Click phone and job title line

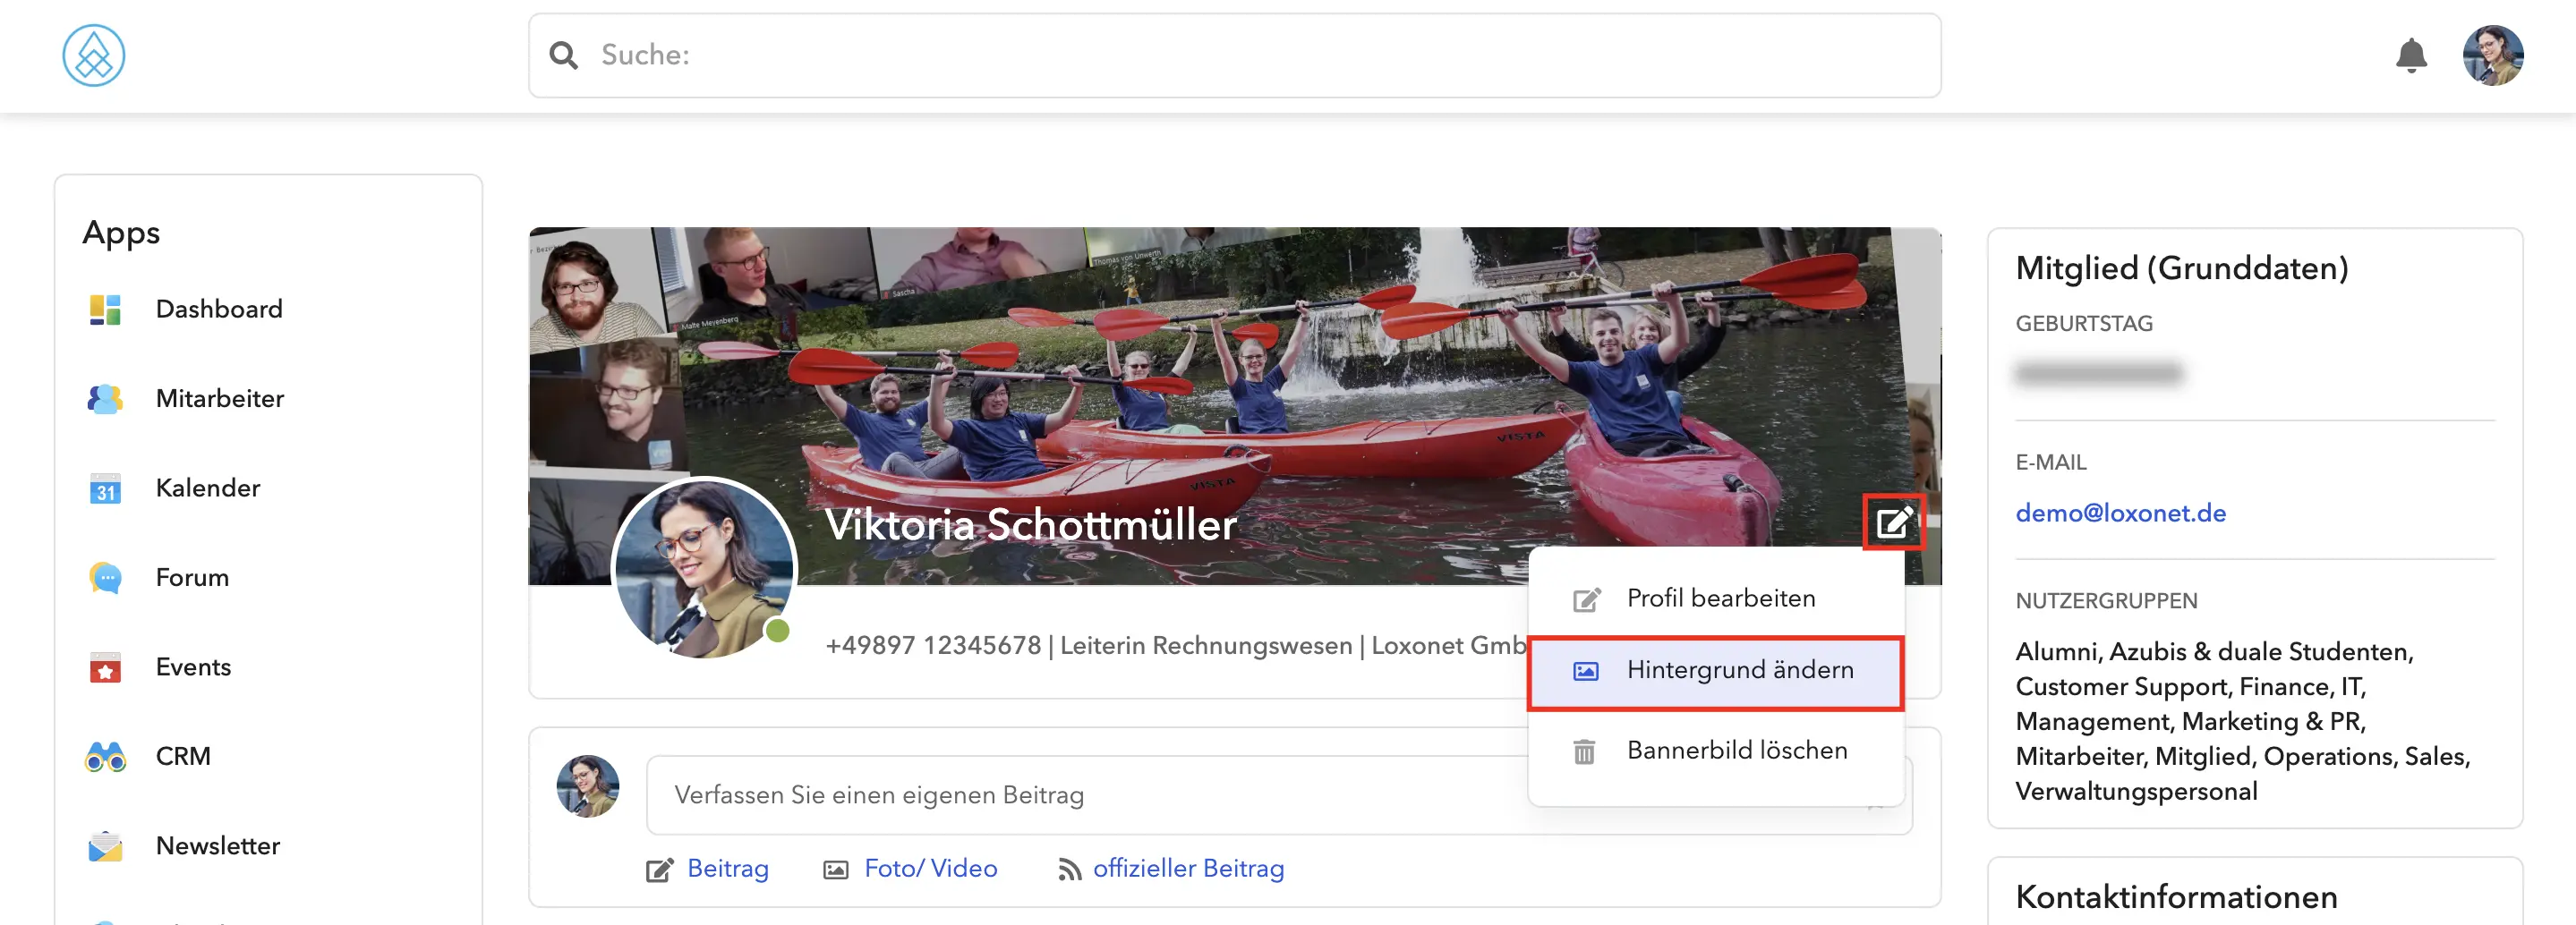click(x=1176, y=646)
